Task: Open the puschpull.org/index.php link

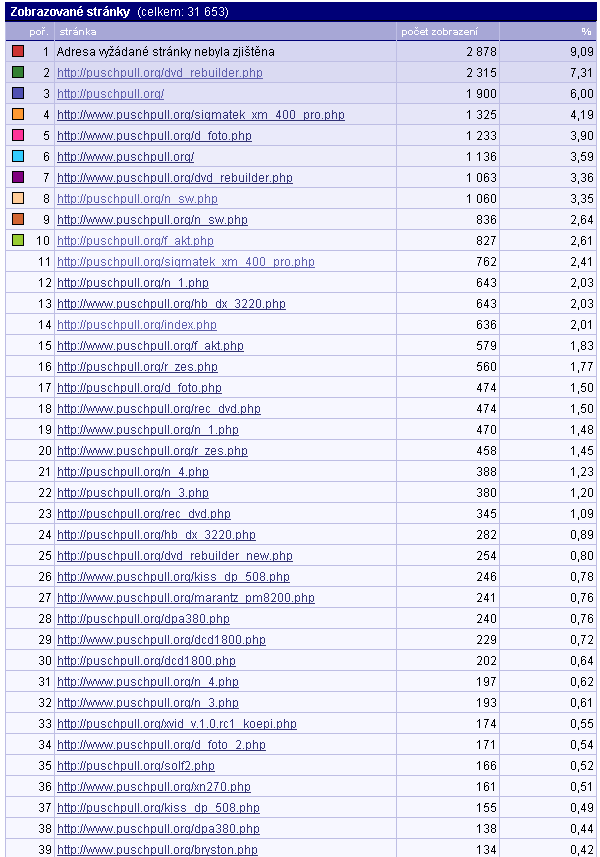Action: (137, 325)
